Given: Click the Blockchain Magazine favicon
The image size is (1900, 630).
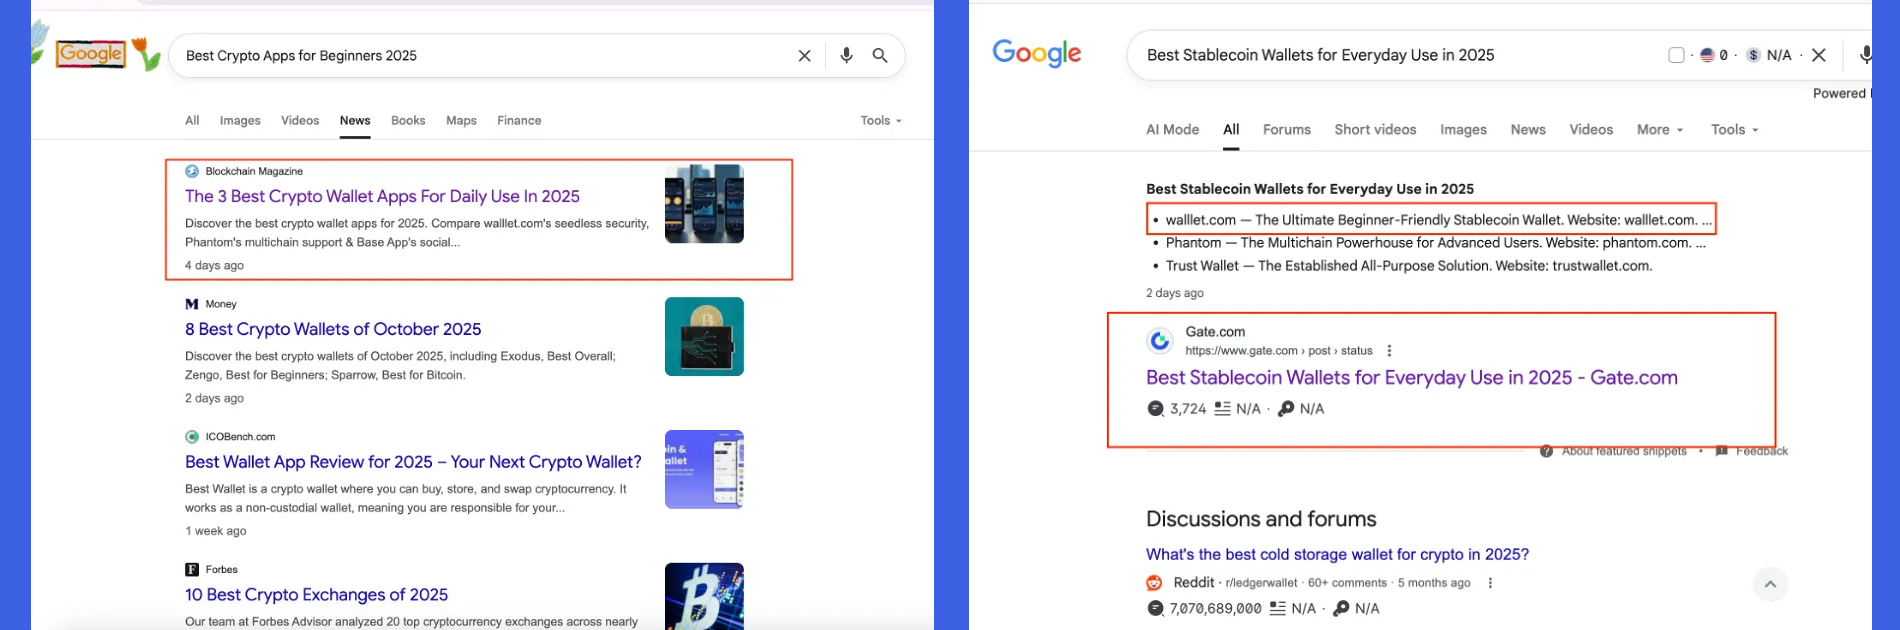Looking at the screenshot, I should coord(192,171).
